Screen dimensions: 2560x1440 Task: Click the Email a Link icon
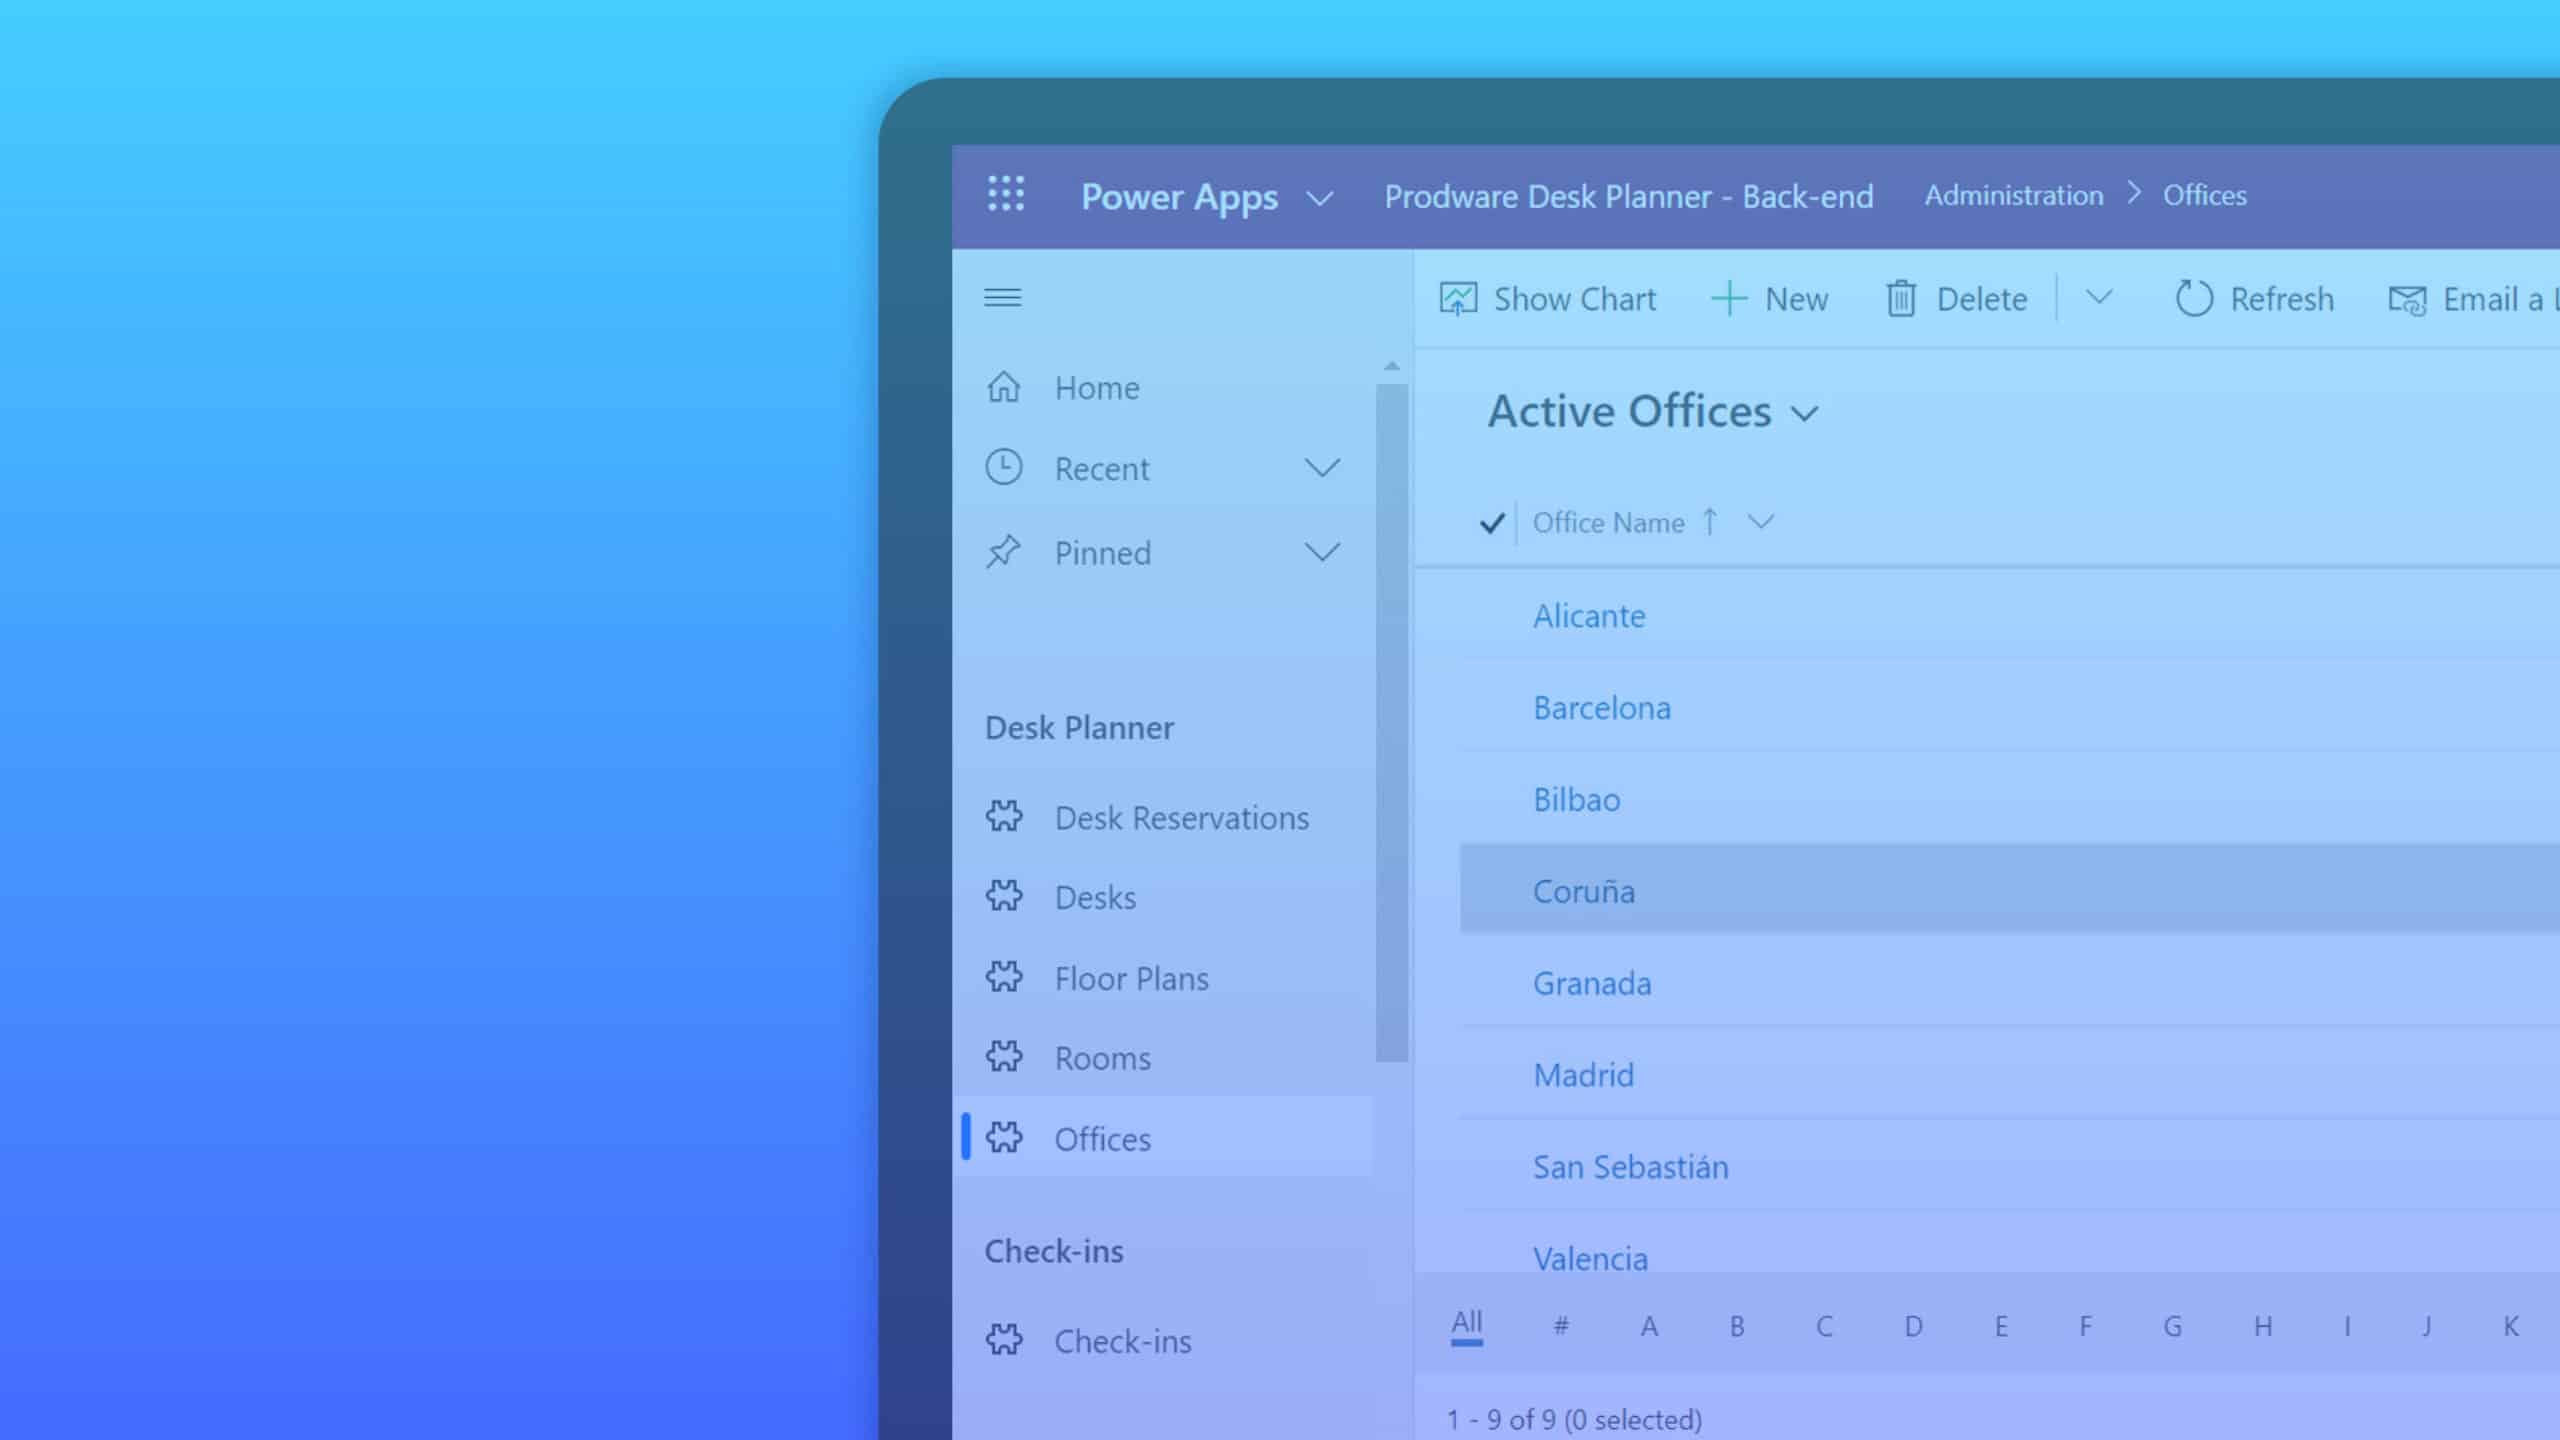[2410, 299]
